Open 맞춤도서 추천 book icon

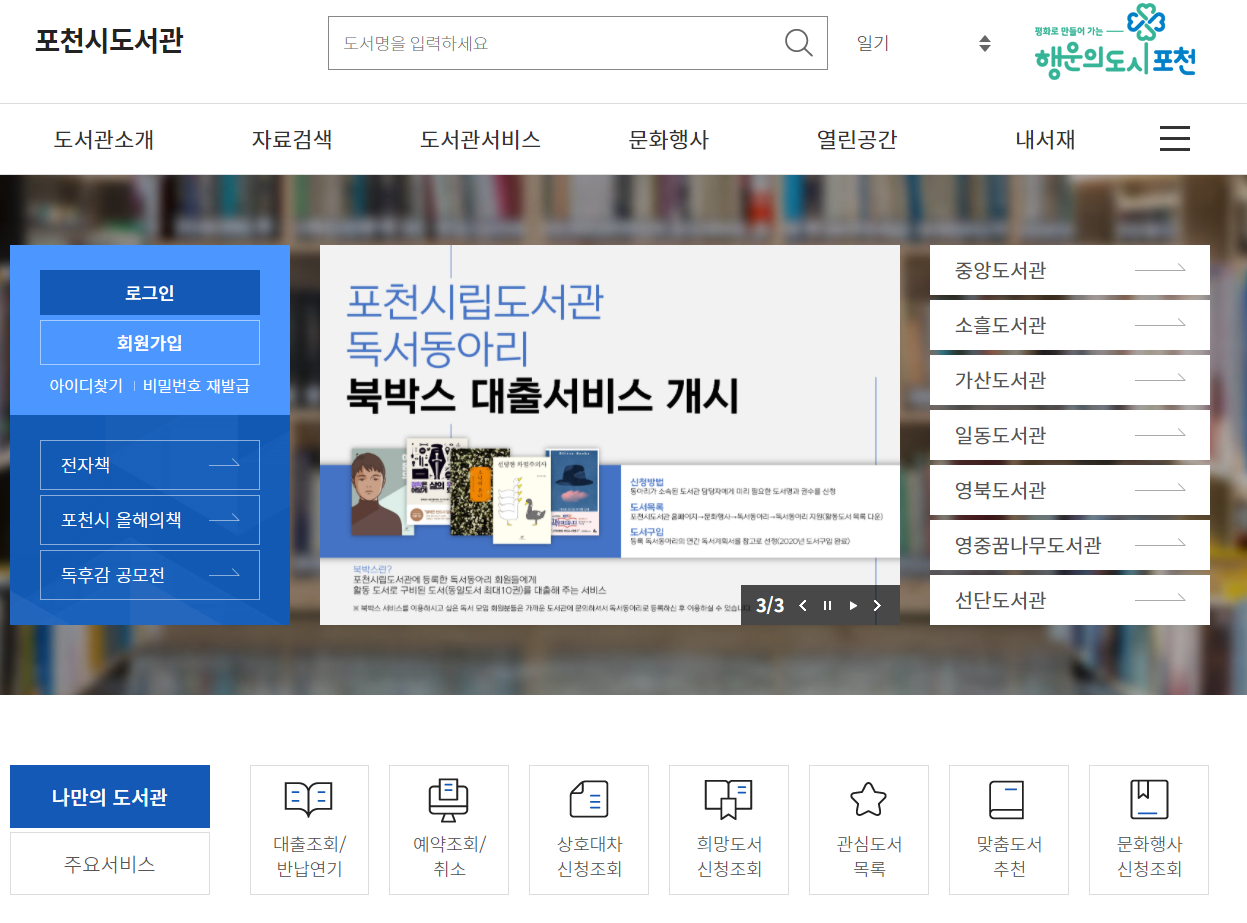click(x=1008, y=799)
